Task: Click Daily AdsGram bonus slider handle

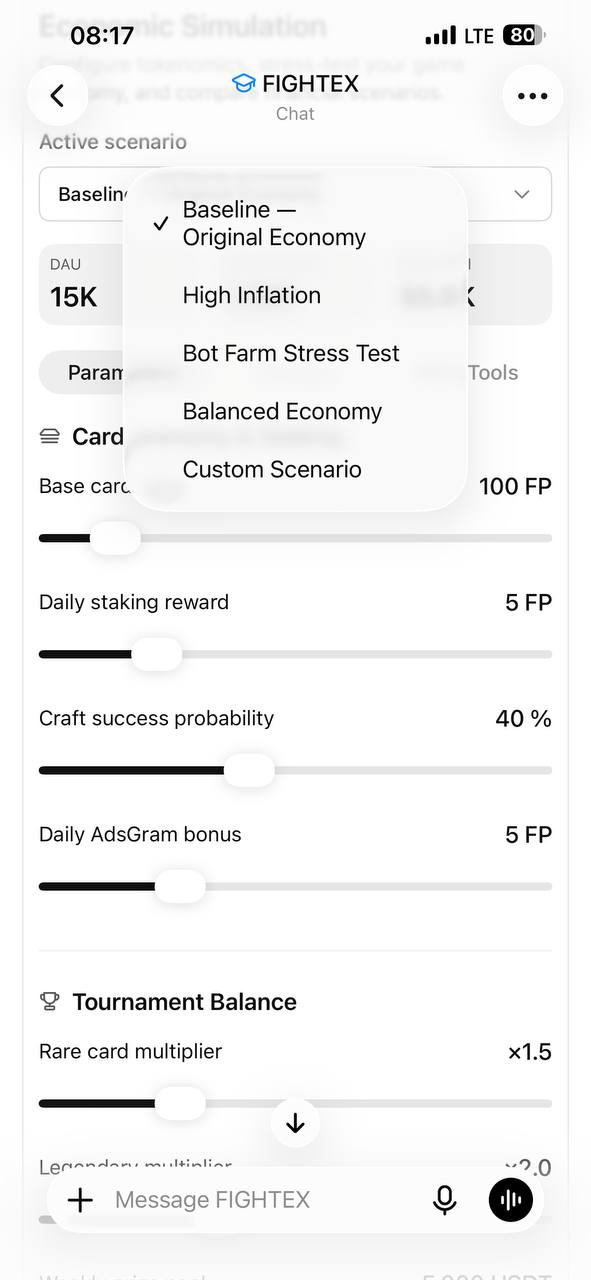Action: 180,886
